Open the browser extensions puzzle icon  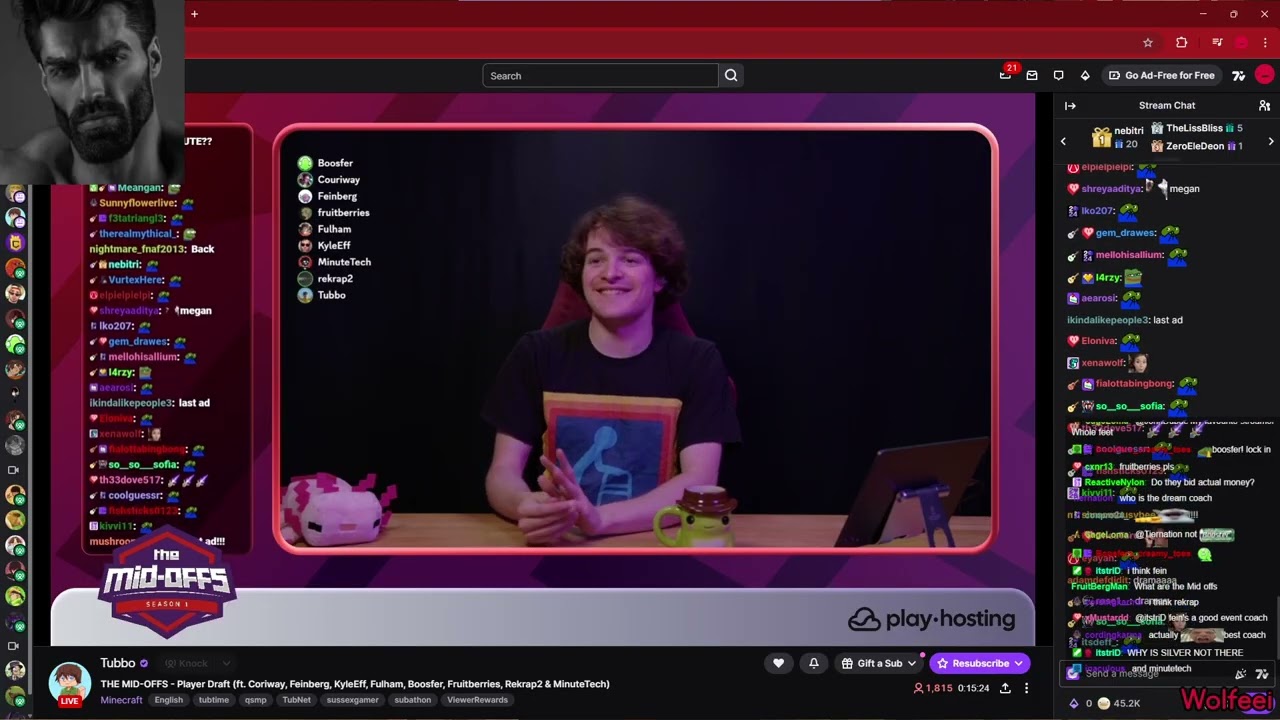[1181, 43]
